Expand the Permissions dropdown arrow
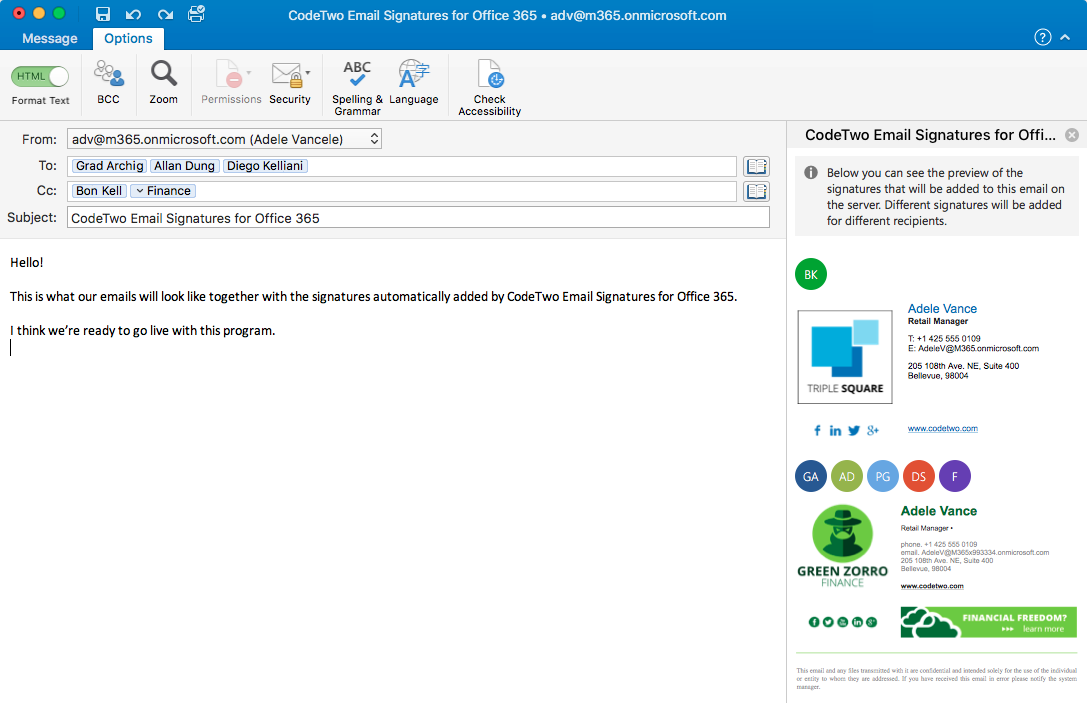This screenshot has height=703, width=1087. 249,72
